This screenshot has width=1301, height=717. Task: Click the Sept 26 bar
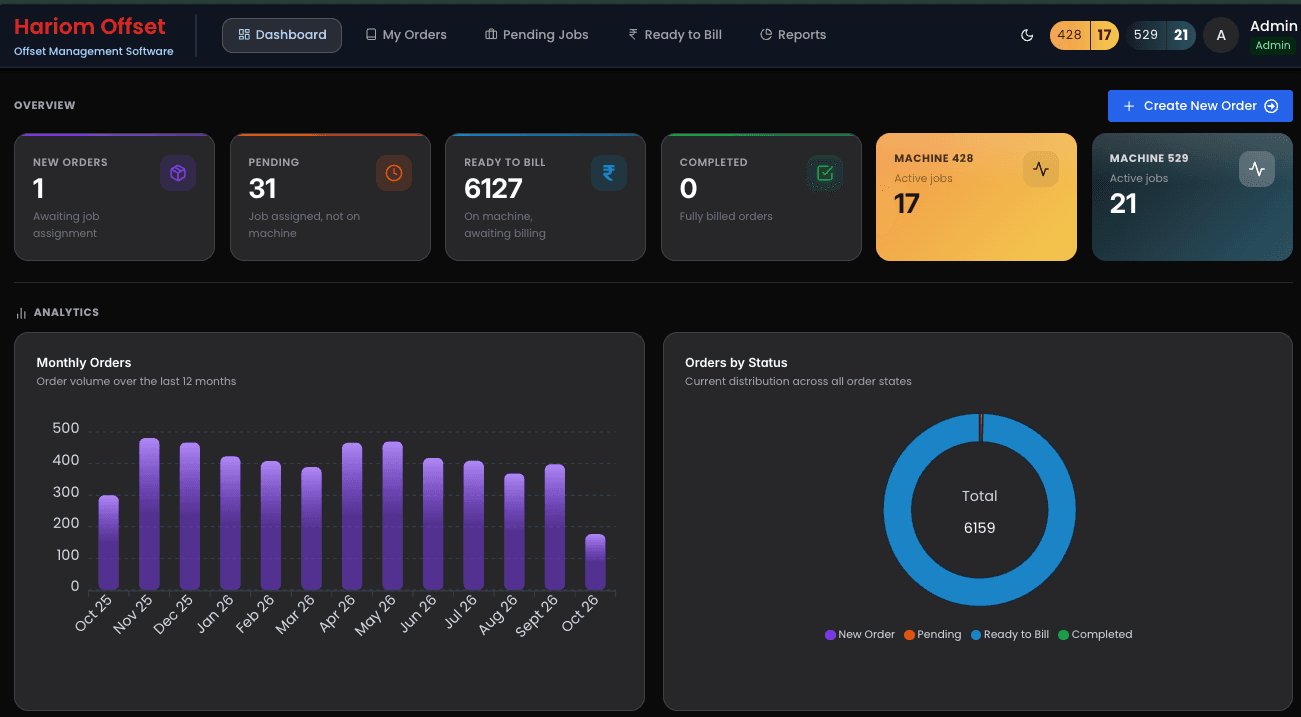click(x=555, y=527)
